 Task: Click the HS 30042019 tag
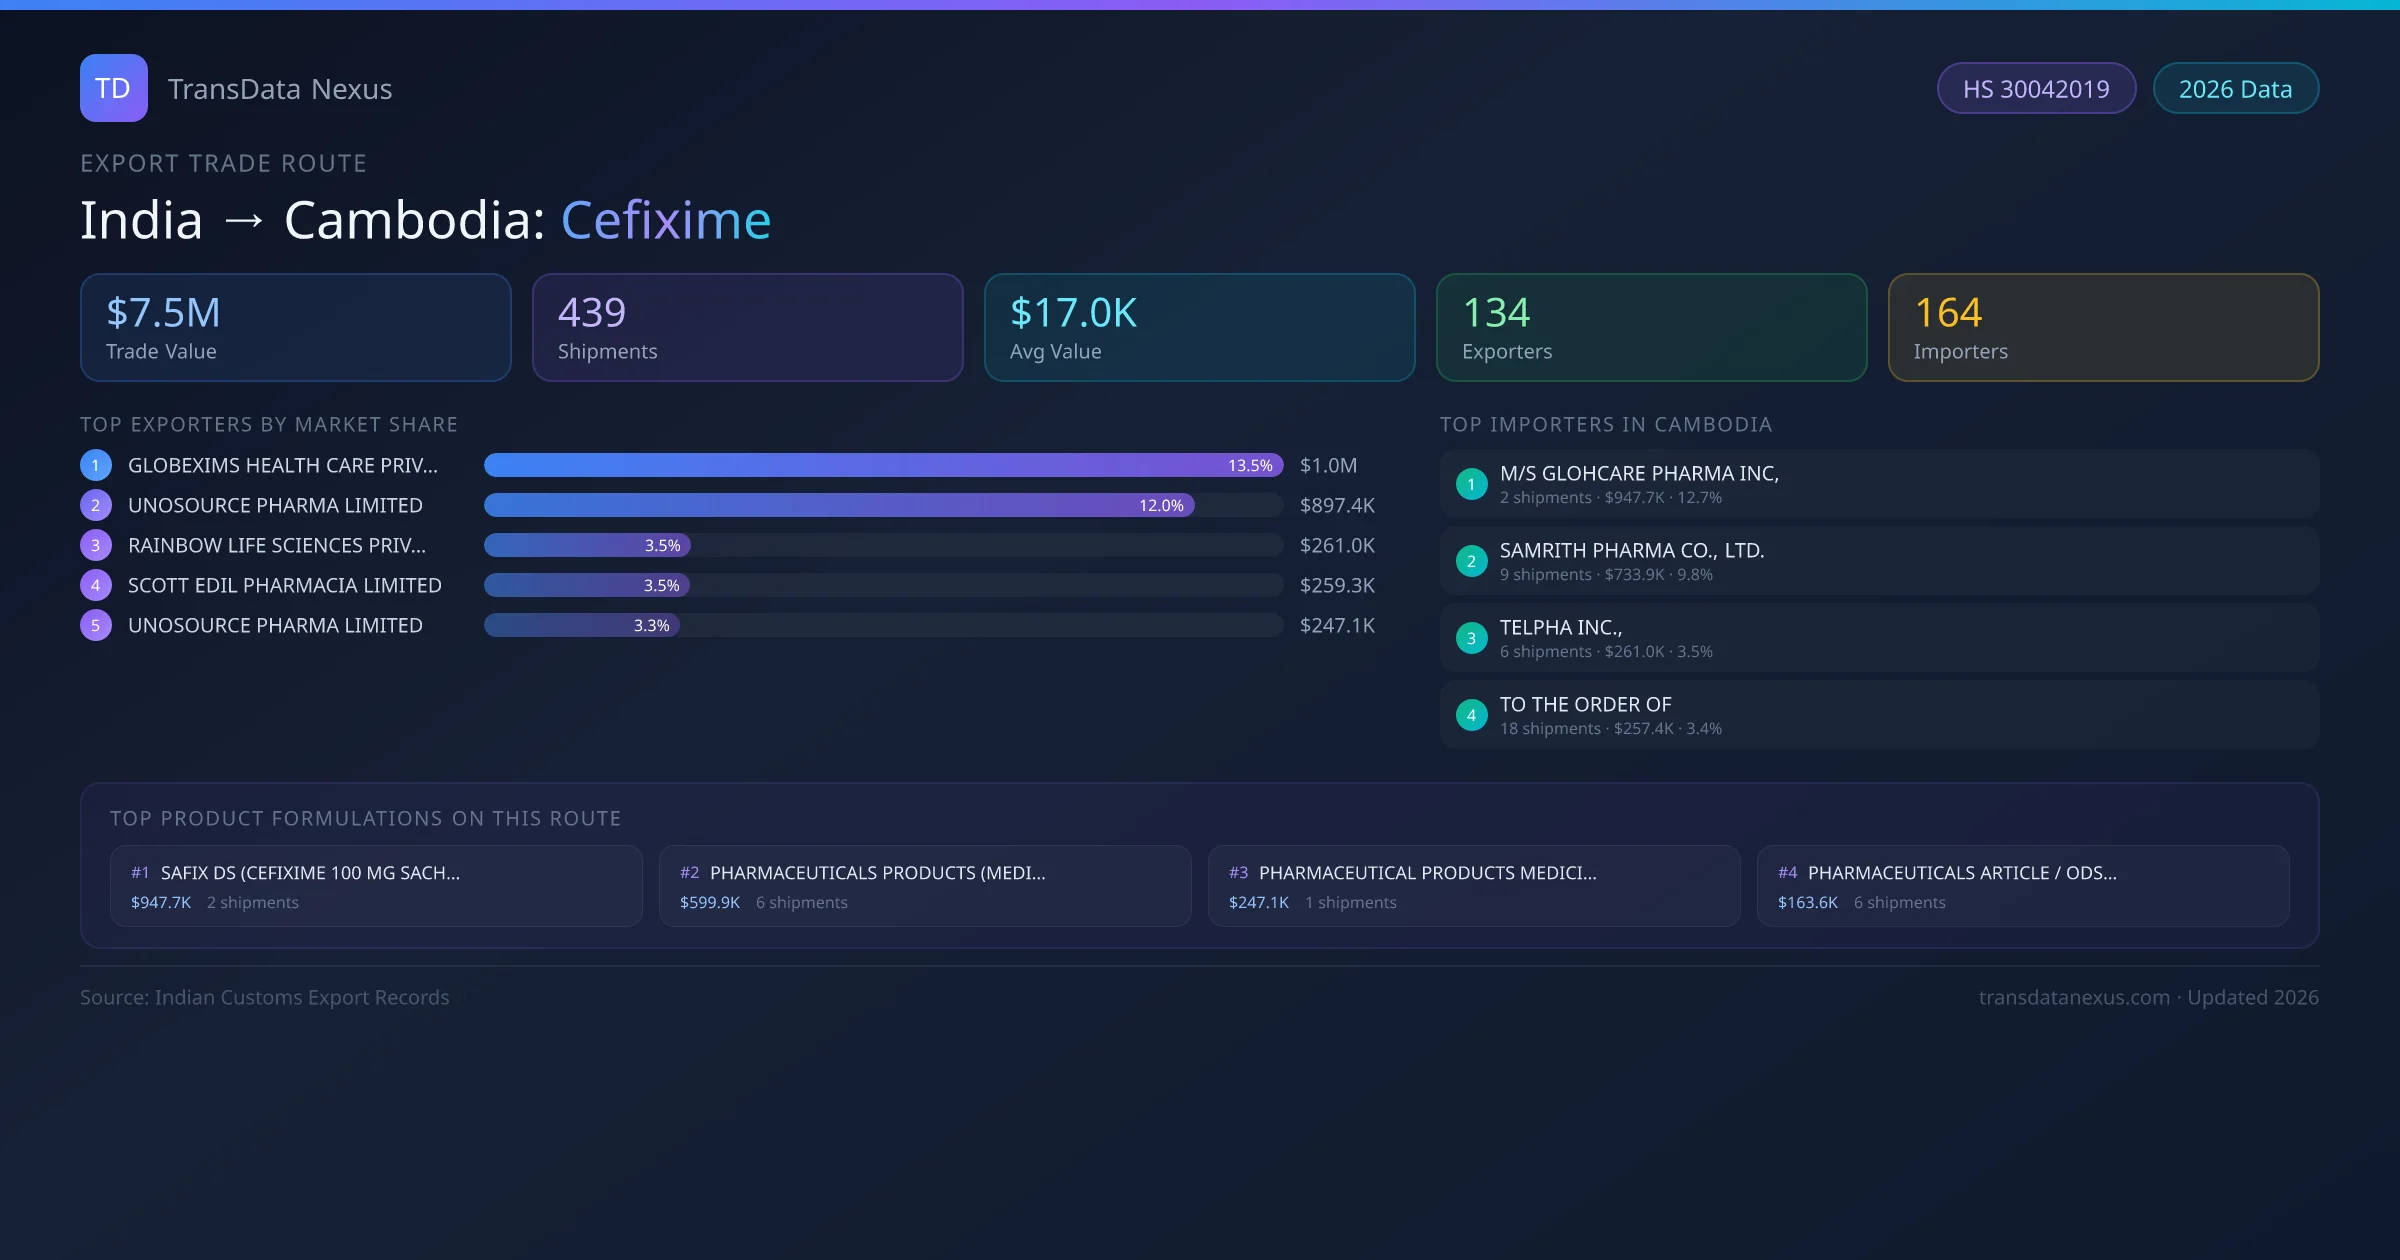click(x=2036, y=89)
